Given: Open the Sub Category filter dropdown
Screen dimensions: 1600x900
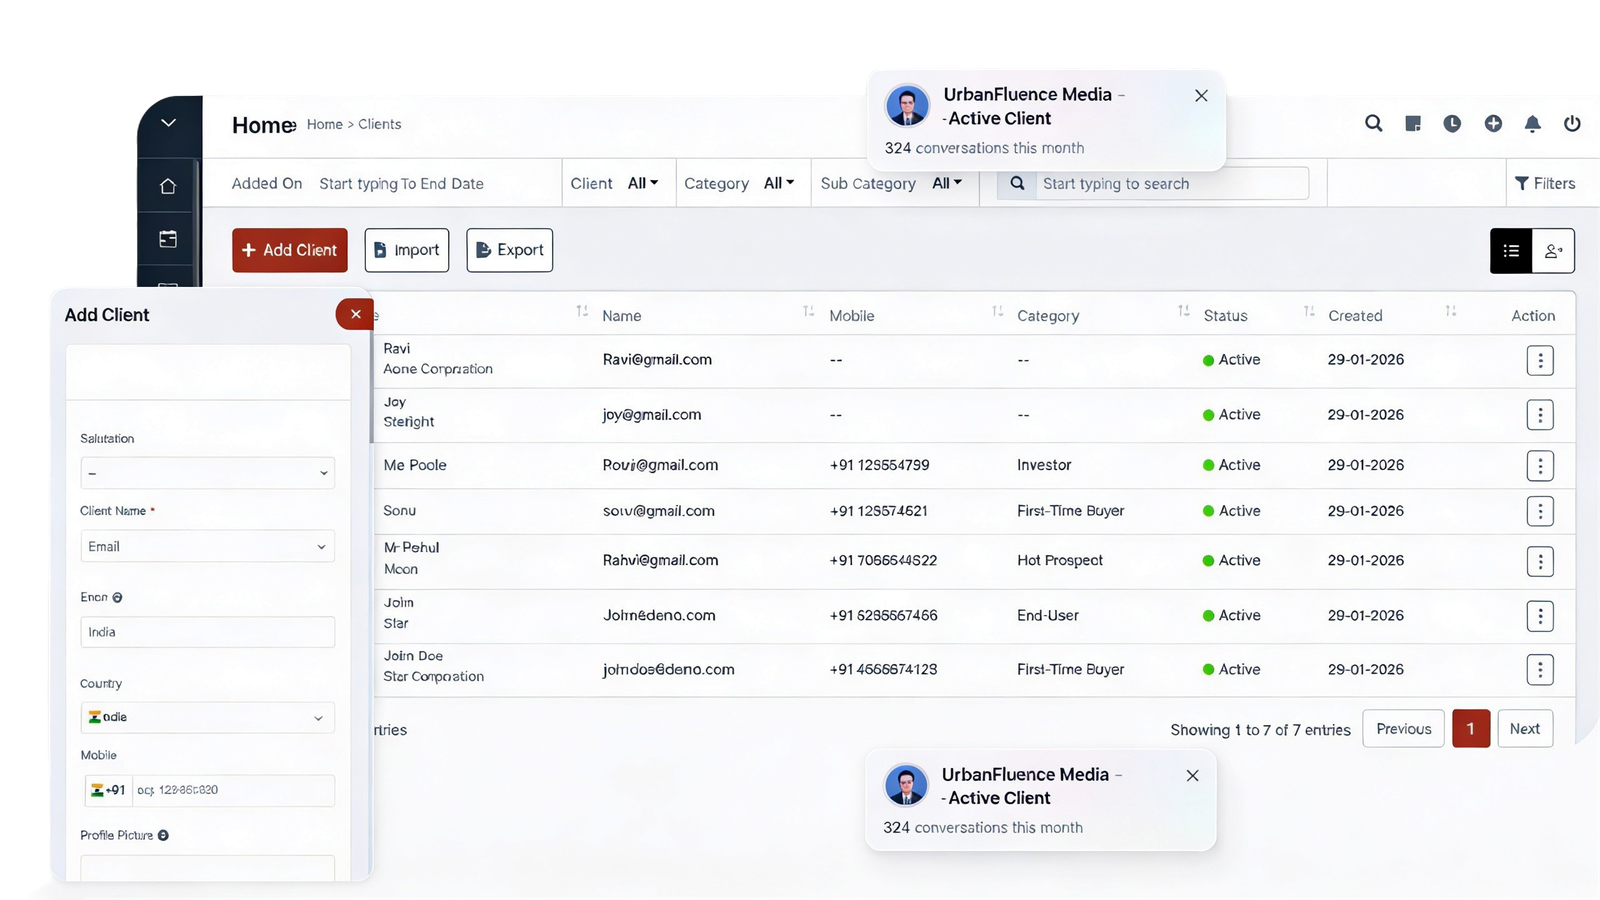Looking at the screenshot, I should point(946,183).
